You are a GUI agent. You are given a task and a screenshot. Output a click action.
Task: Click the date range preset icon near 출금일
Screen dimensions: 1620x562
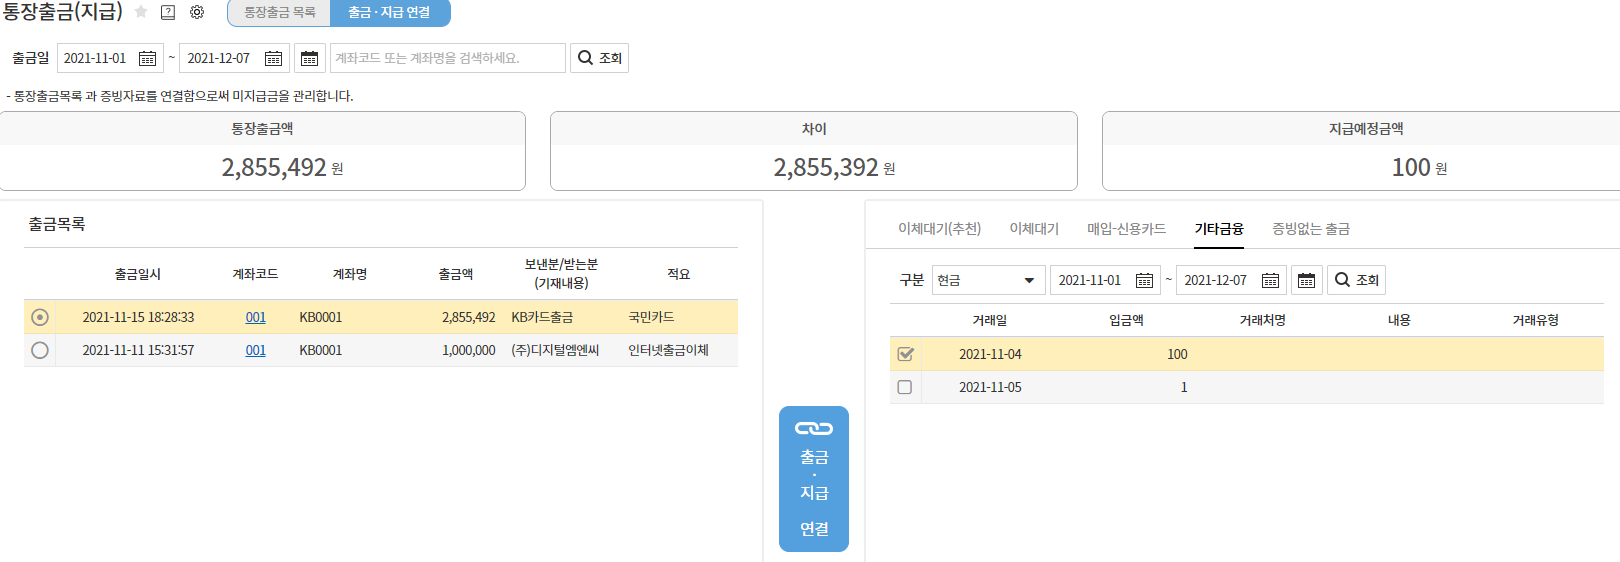tap(310, 58)
